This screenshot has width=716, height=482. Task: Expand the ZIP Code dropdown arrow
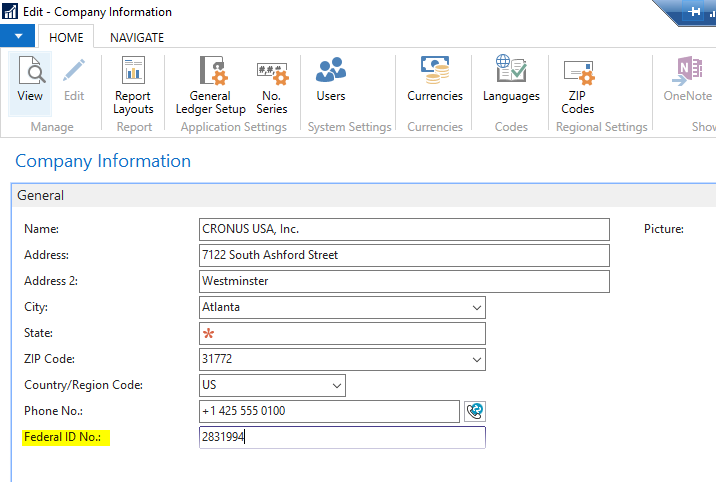[x=477, y=360]
